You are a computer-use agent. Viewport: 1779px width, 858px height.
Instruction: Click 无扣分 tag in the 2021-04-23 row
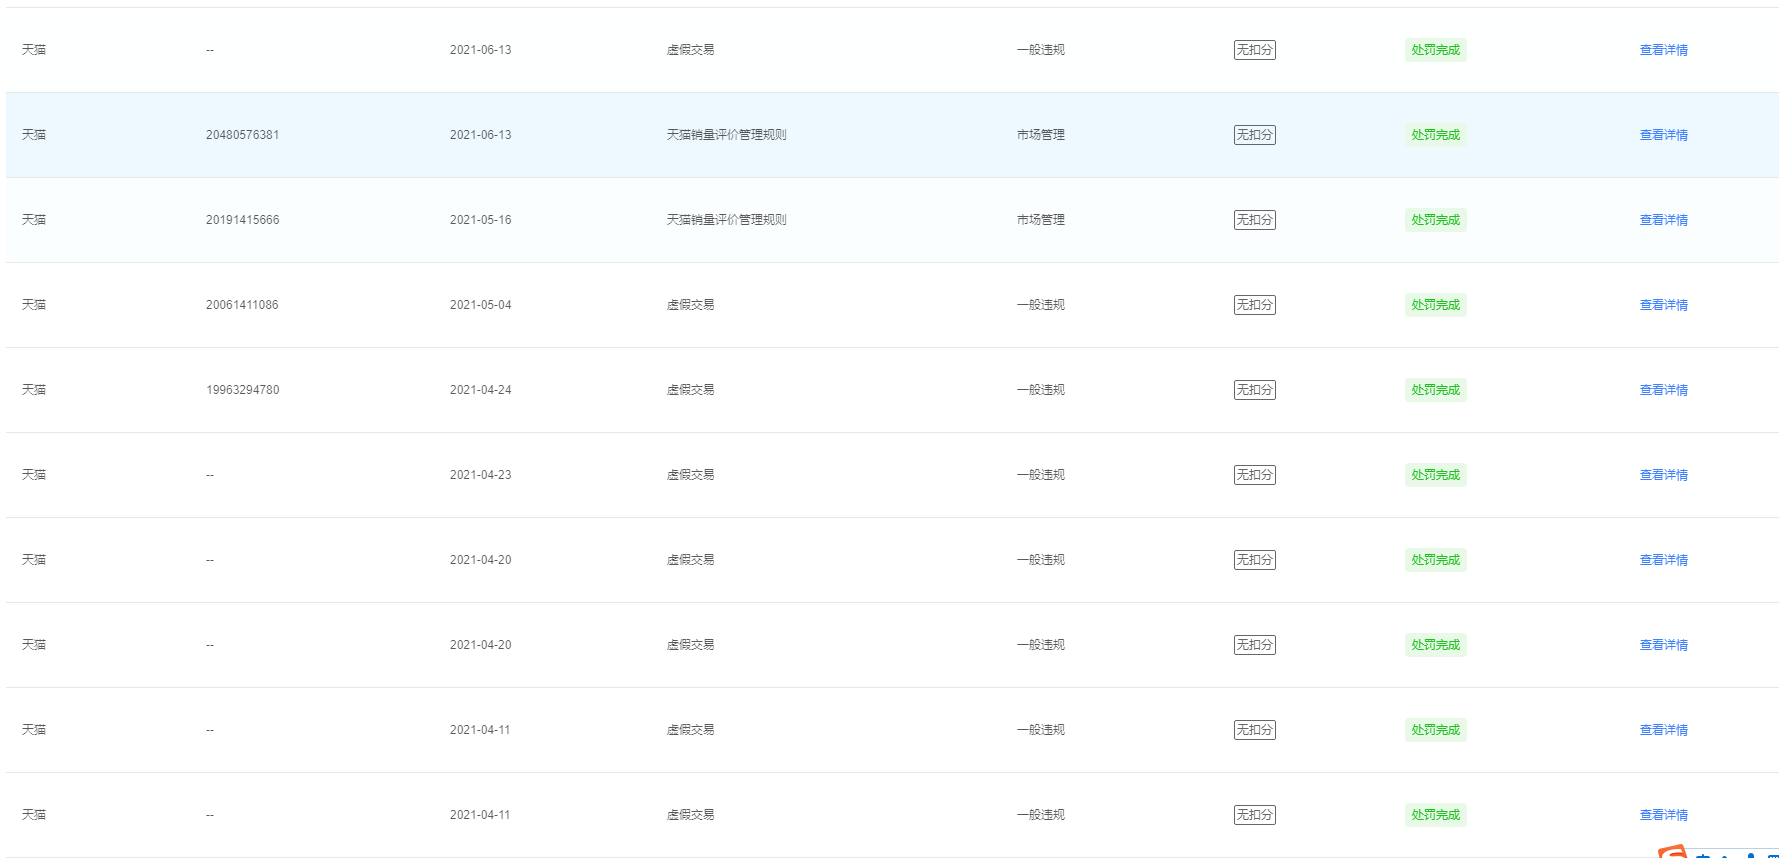coord(1254,475)
